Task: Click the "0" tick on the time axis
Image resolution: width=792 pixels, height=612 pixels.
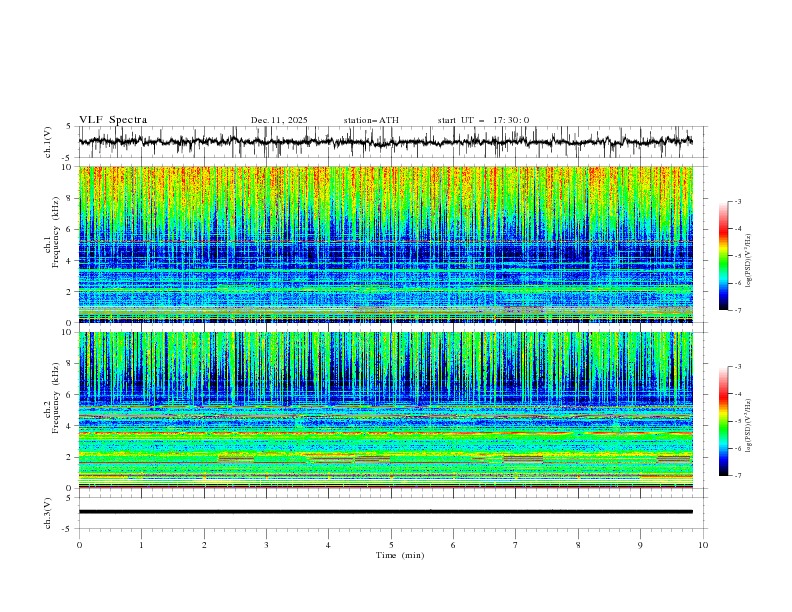Action: (x=79, y=545)
